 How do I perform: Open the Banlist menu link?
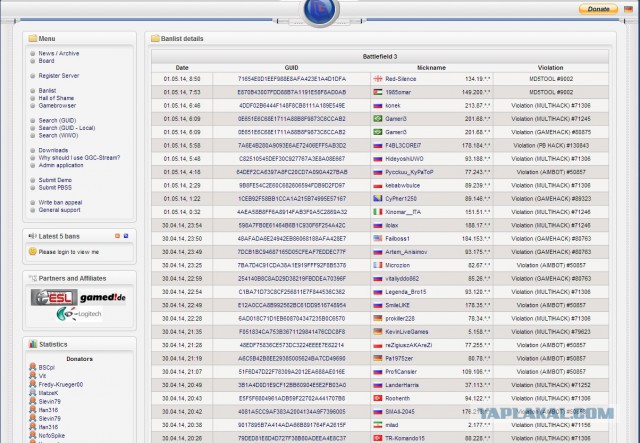pos(47,91)
